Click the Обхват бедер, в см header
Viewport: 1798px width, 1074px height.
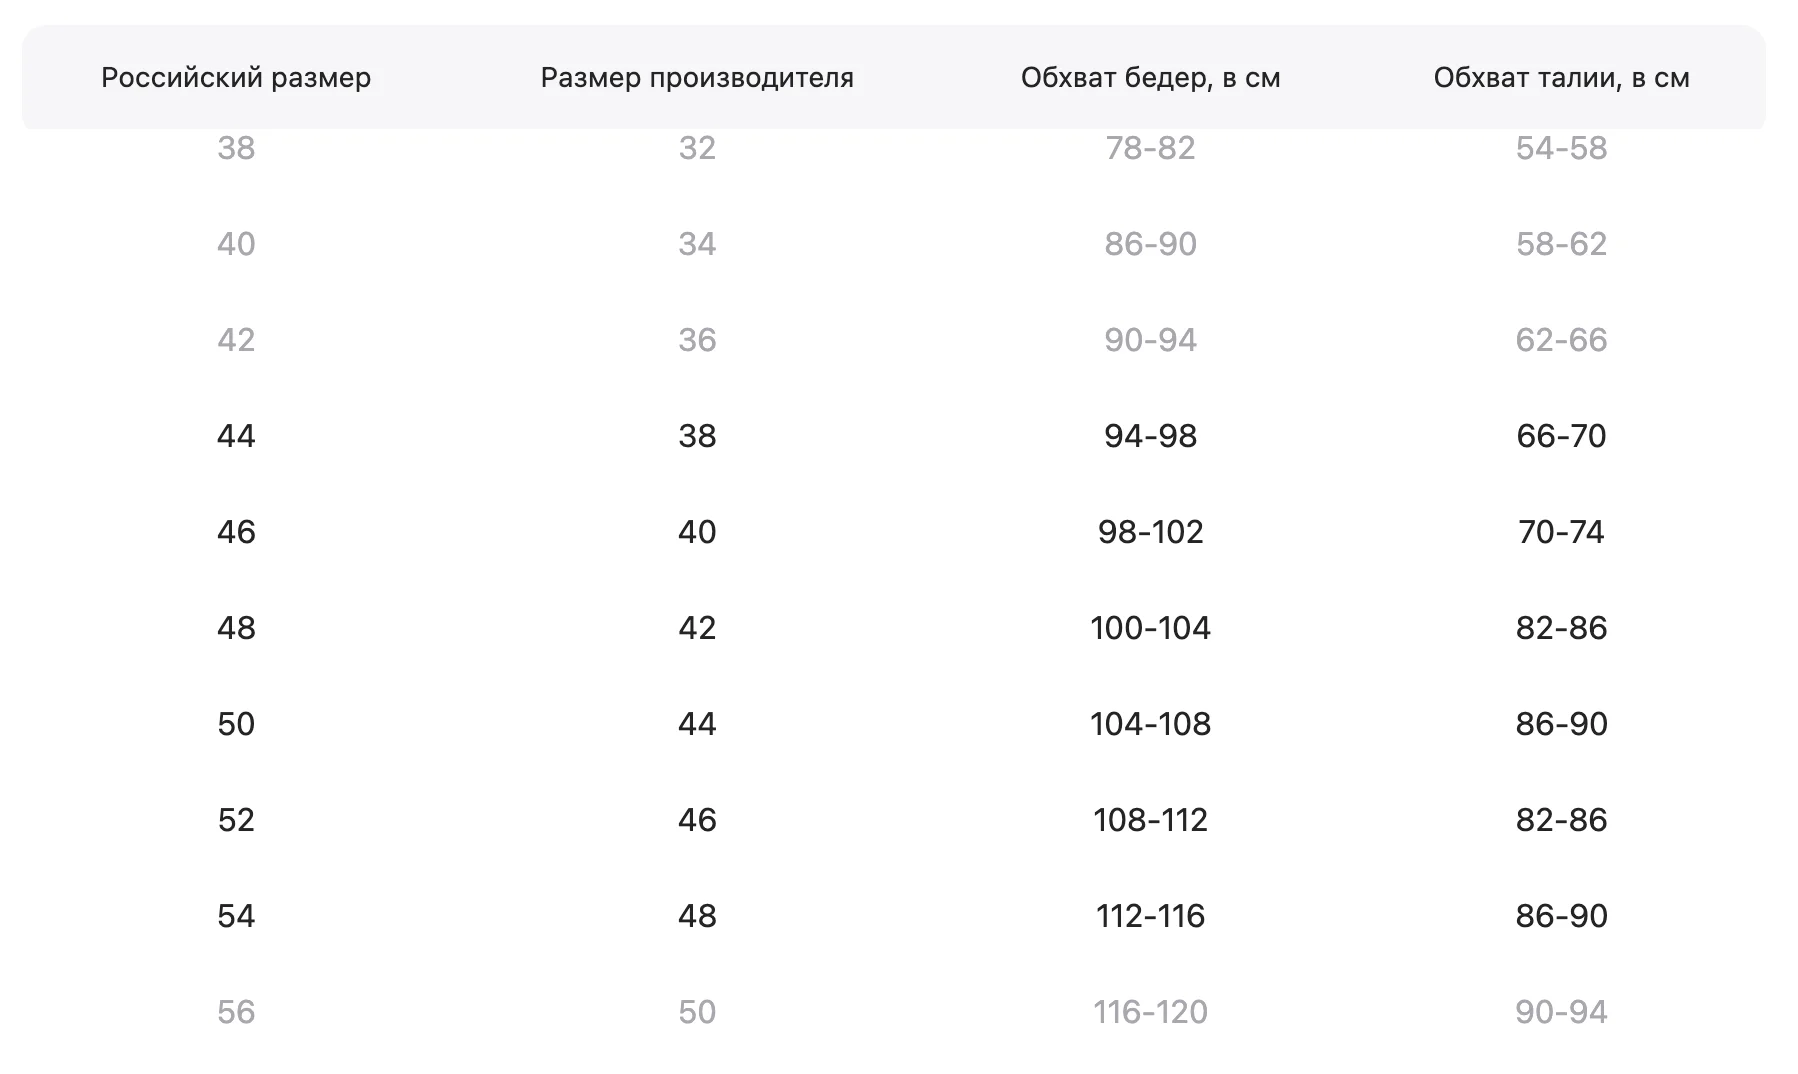coord(1150,78)
